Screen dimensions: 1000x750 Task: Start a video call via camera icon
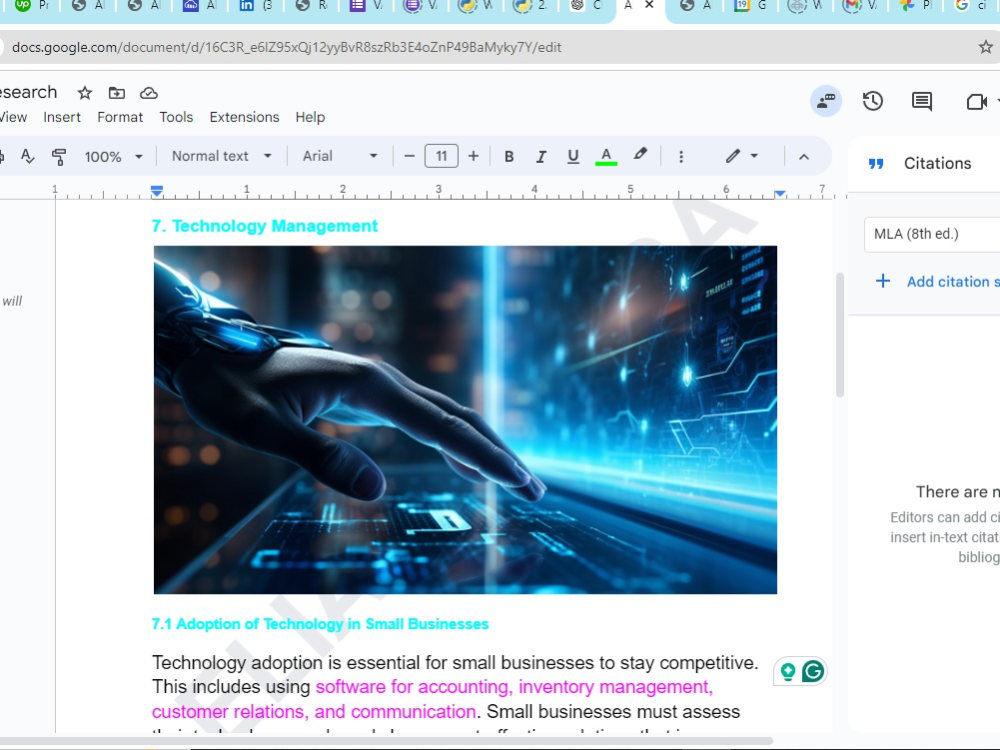coord(976,102)
